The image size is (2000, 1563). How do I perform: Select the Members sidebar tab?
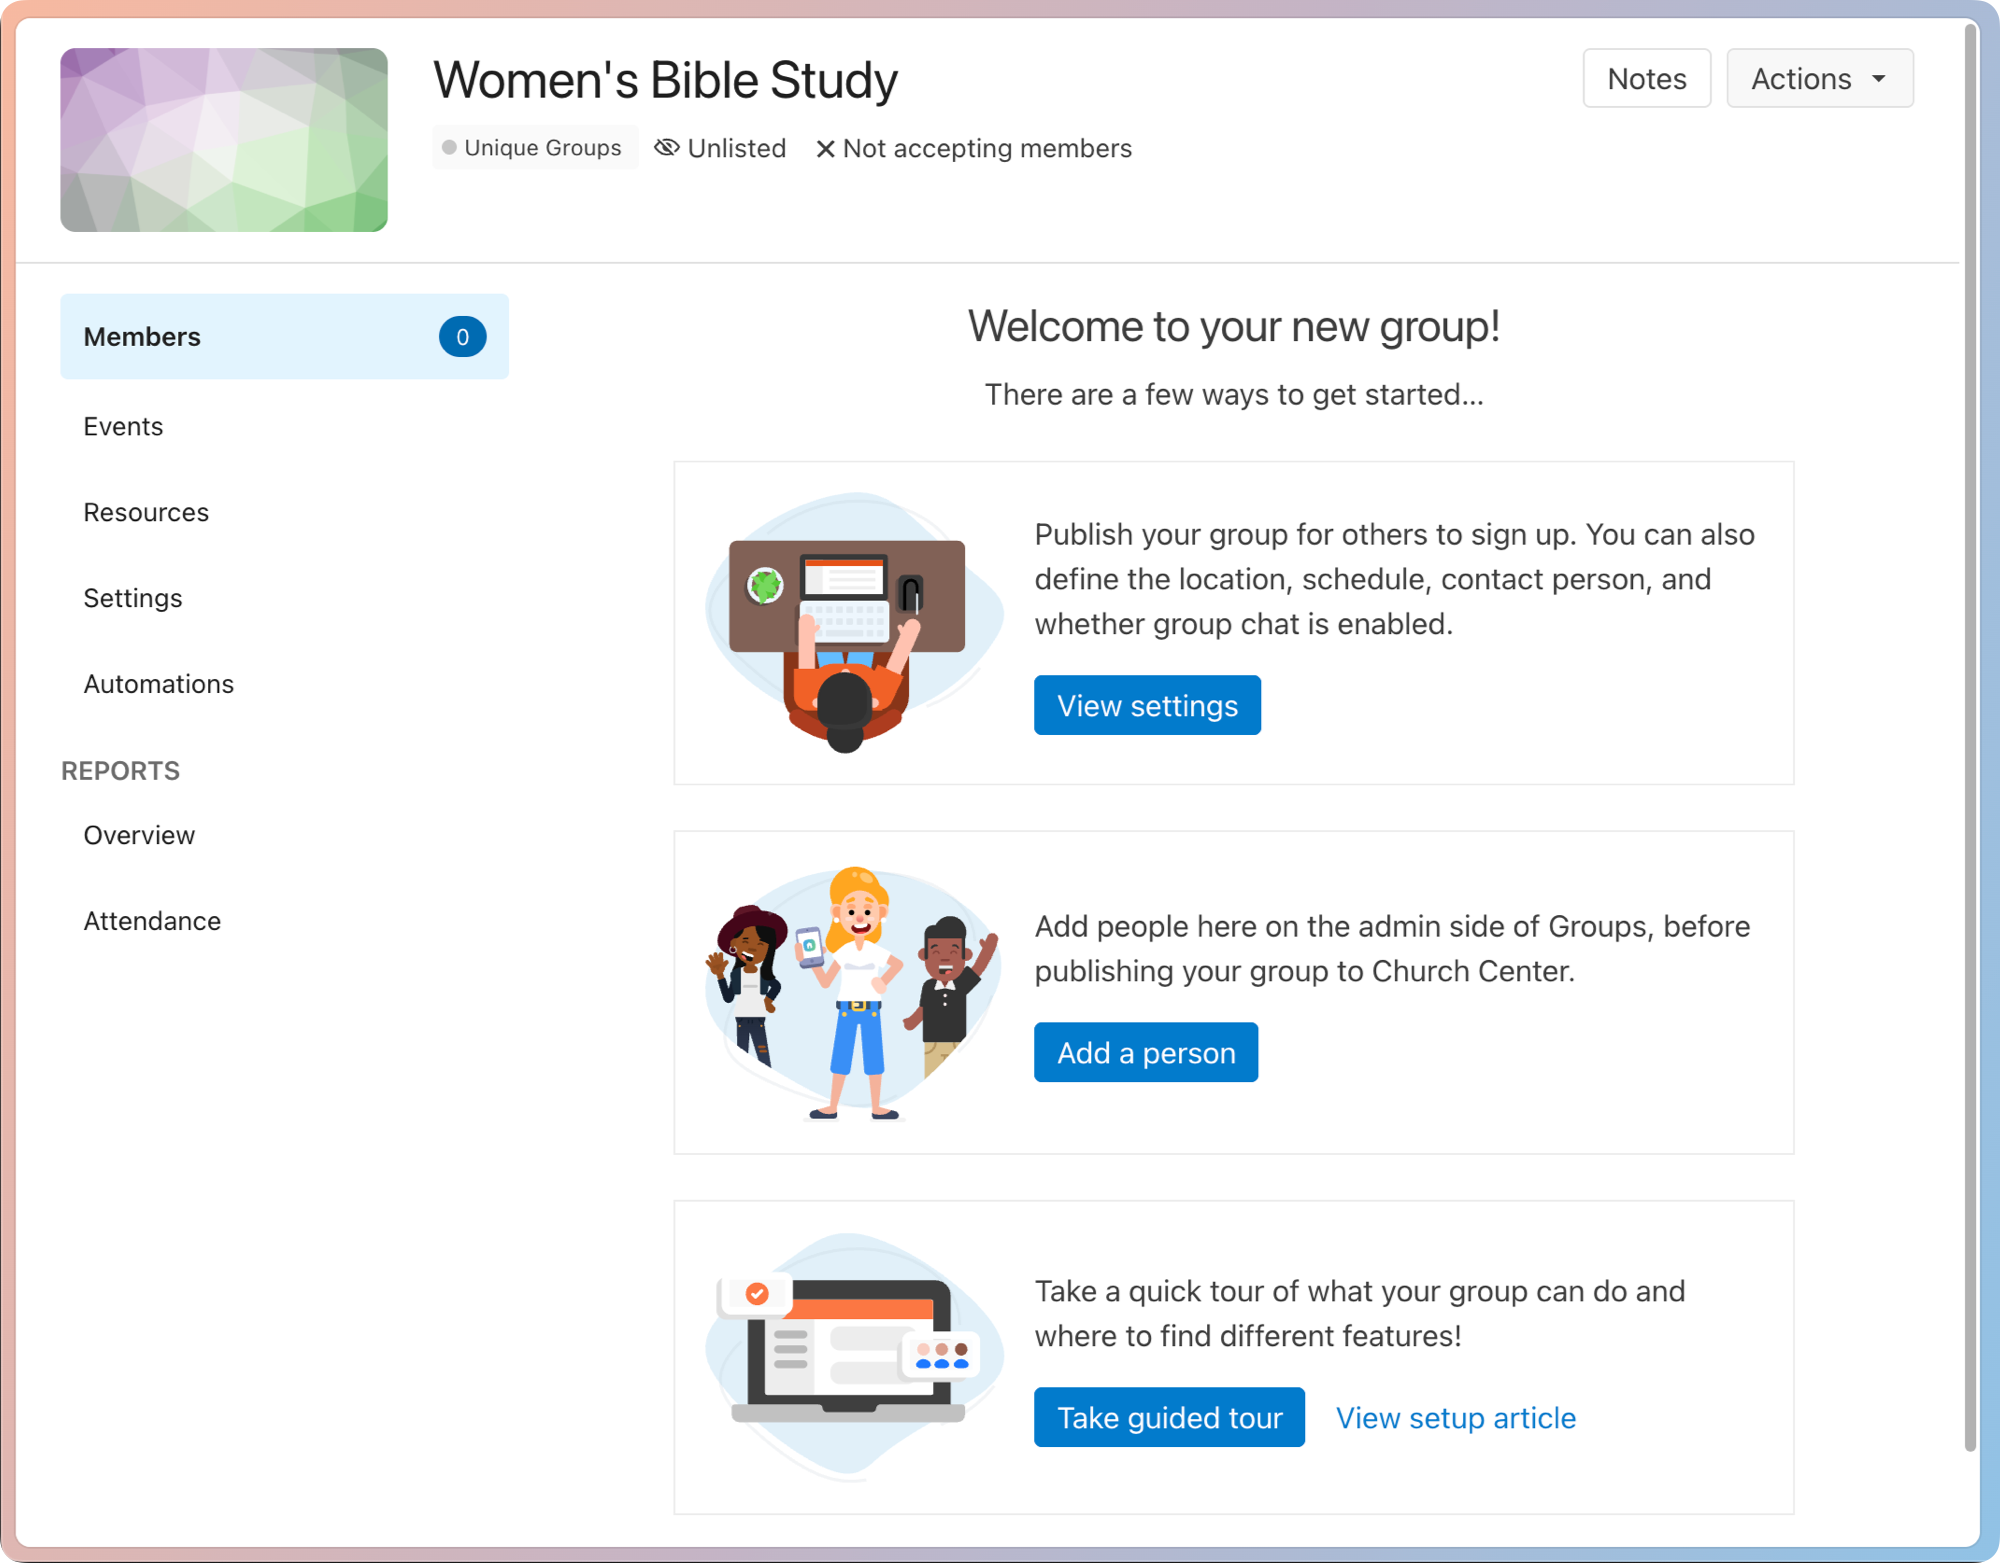(143, 337)
